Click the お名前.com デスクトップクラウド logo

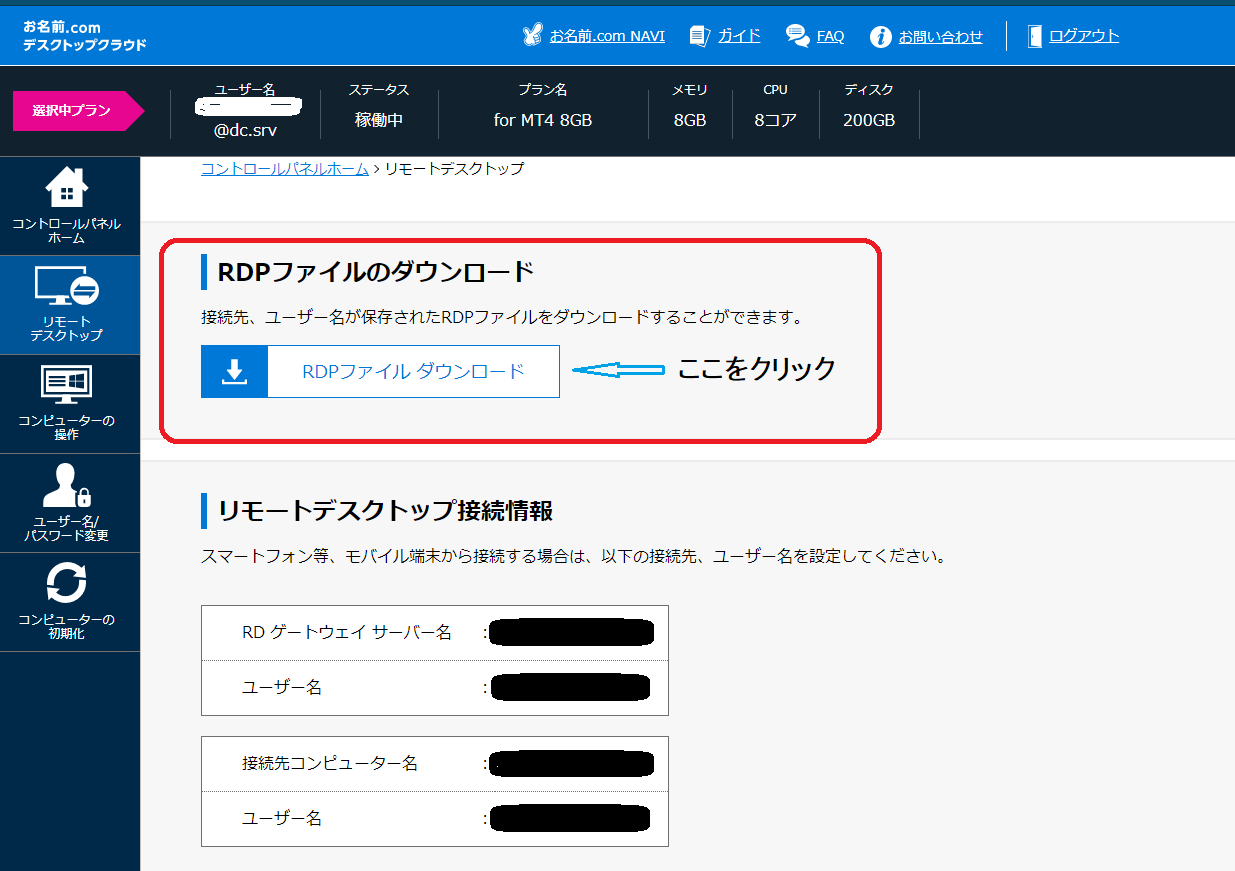point(84,36)
